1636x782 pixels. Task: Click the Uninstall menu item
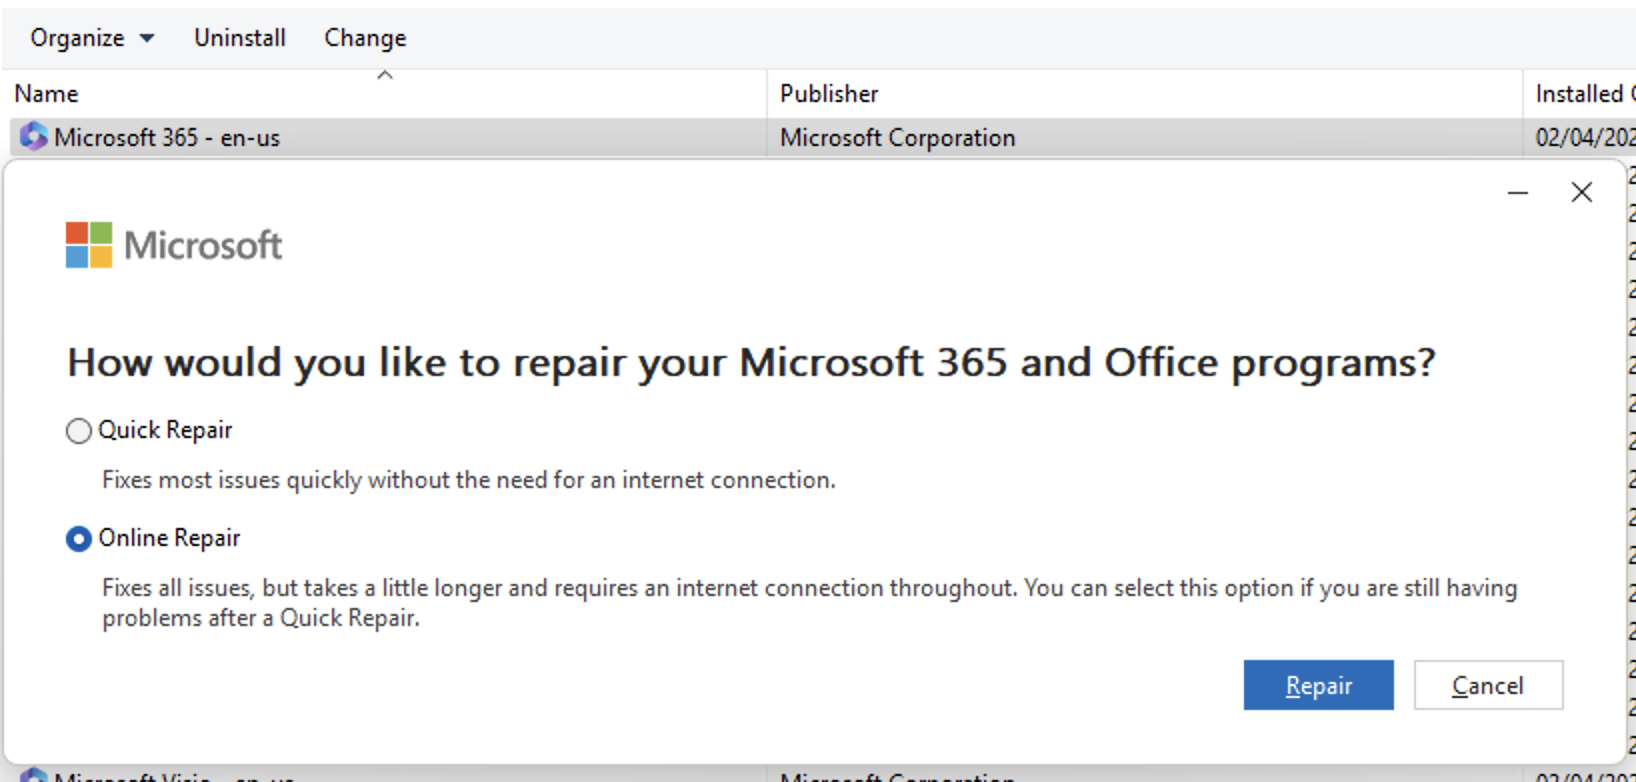(238, 37)
